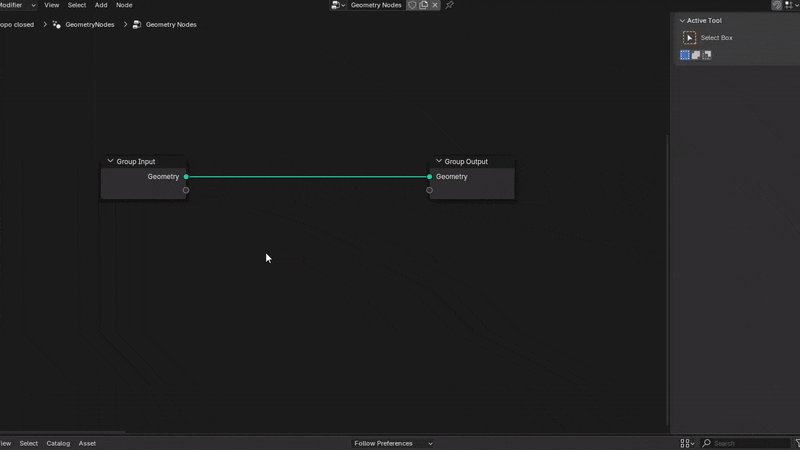This screenshot has height=450, width=800.
Task: Open the Node menu
Action: tap(124, 5)
